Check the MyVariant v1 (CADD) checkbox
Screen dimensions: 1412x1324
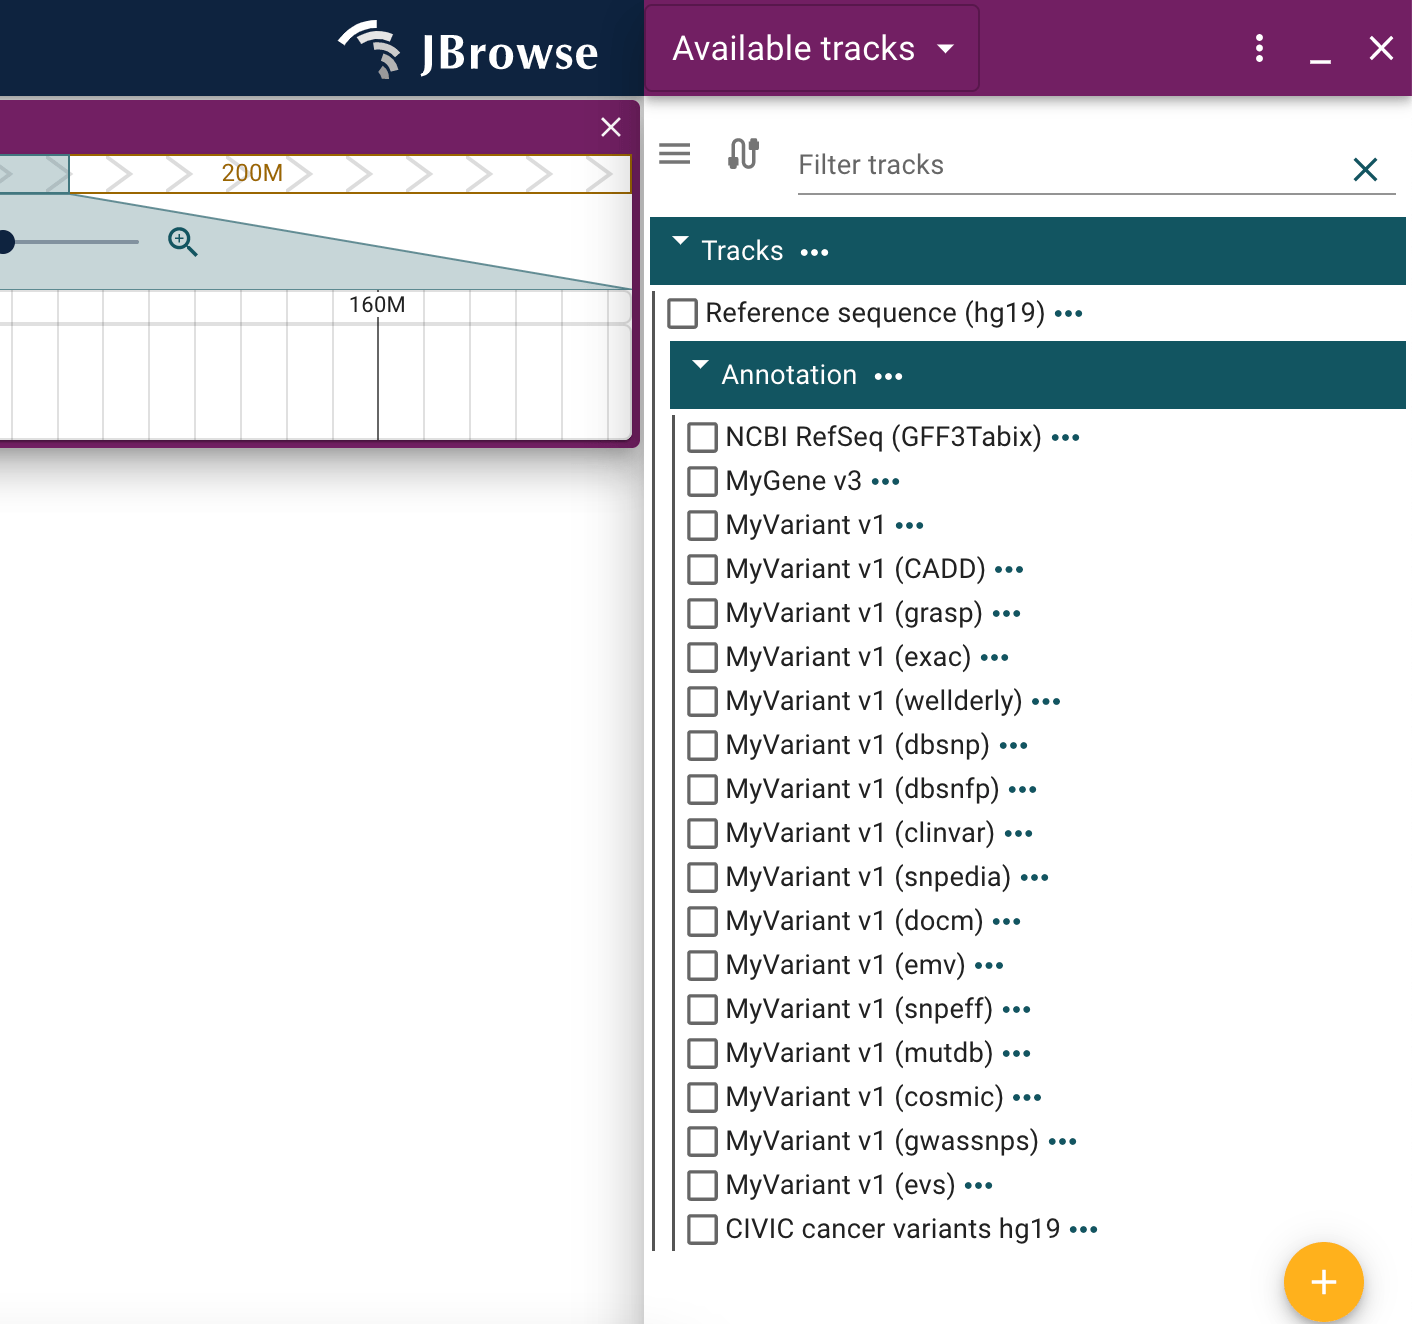coord(703,569)
